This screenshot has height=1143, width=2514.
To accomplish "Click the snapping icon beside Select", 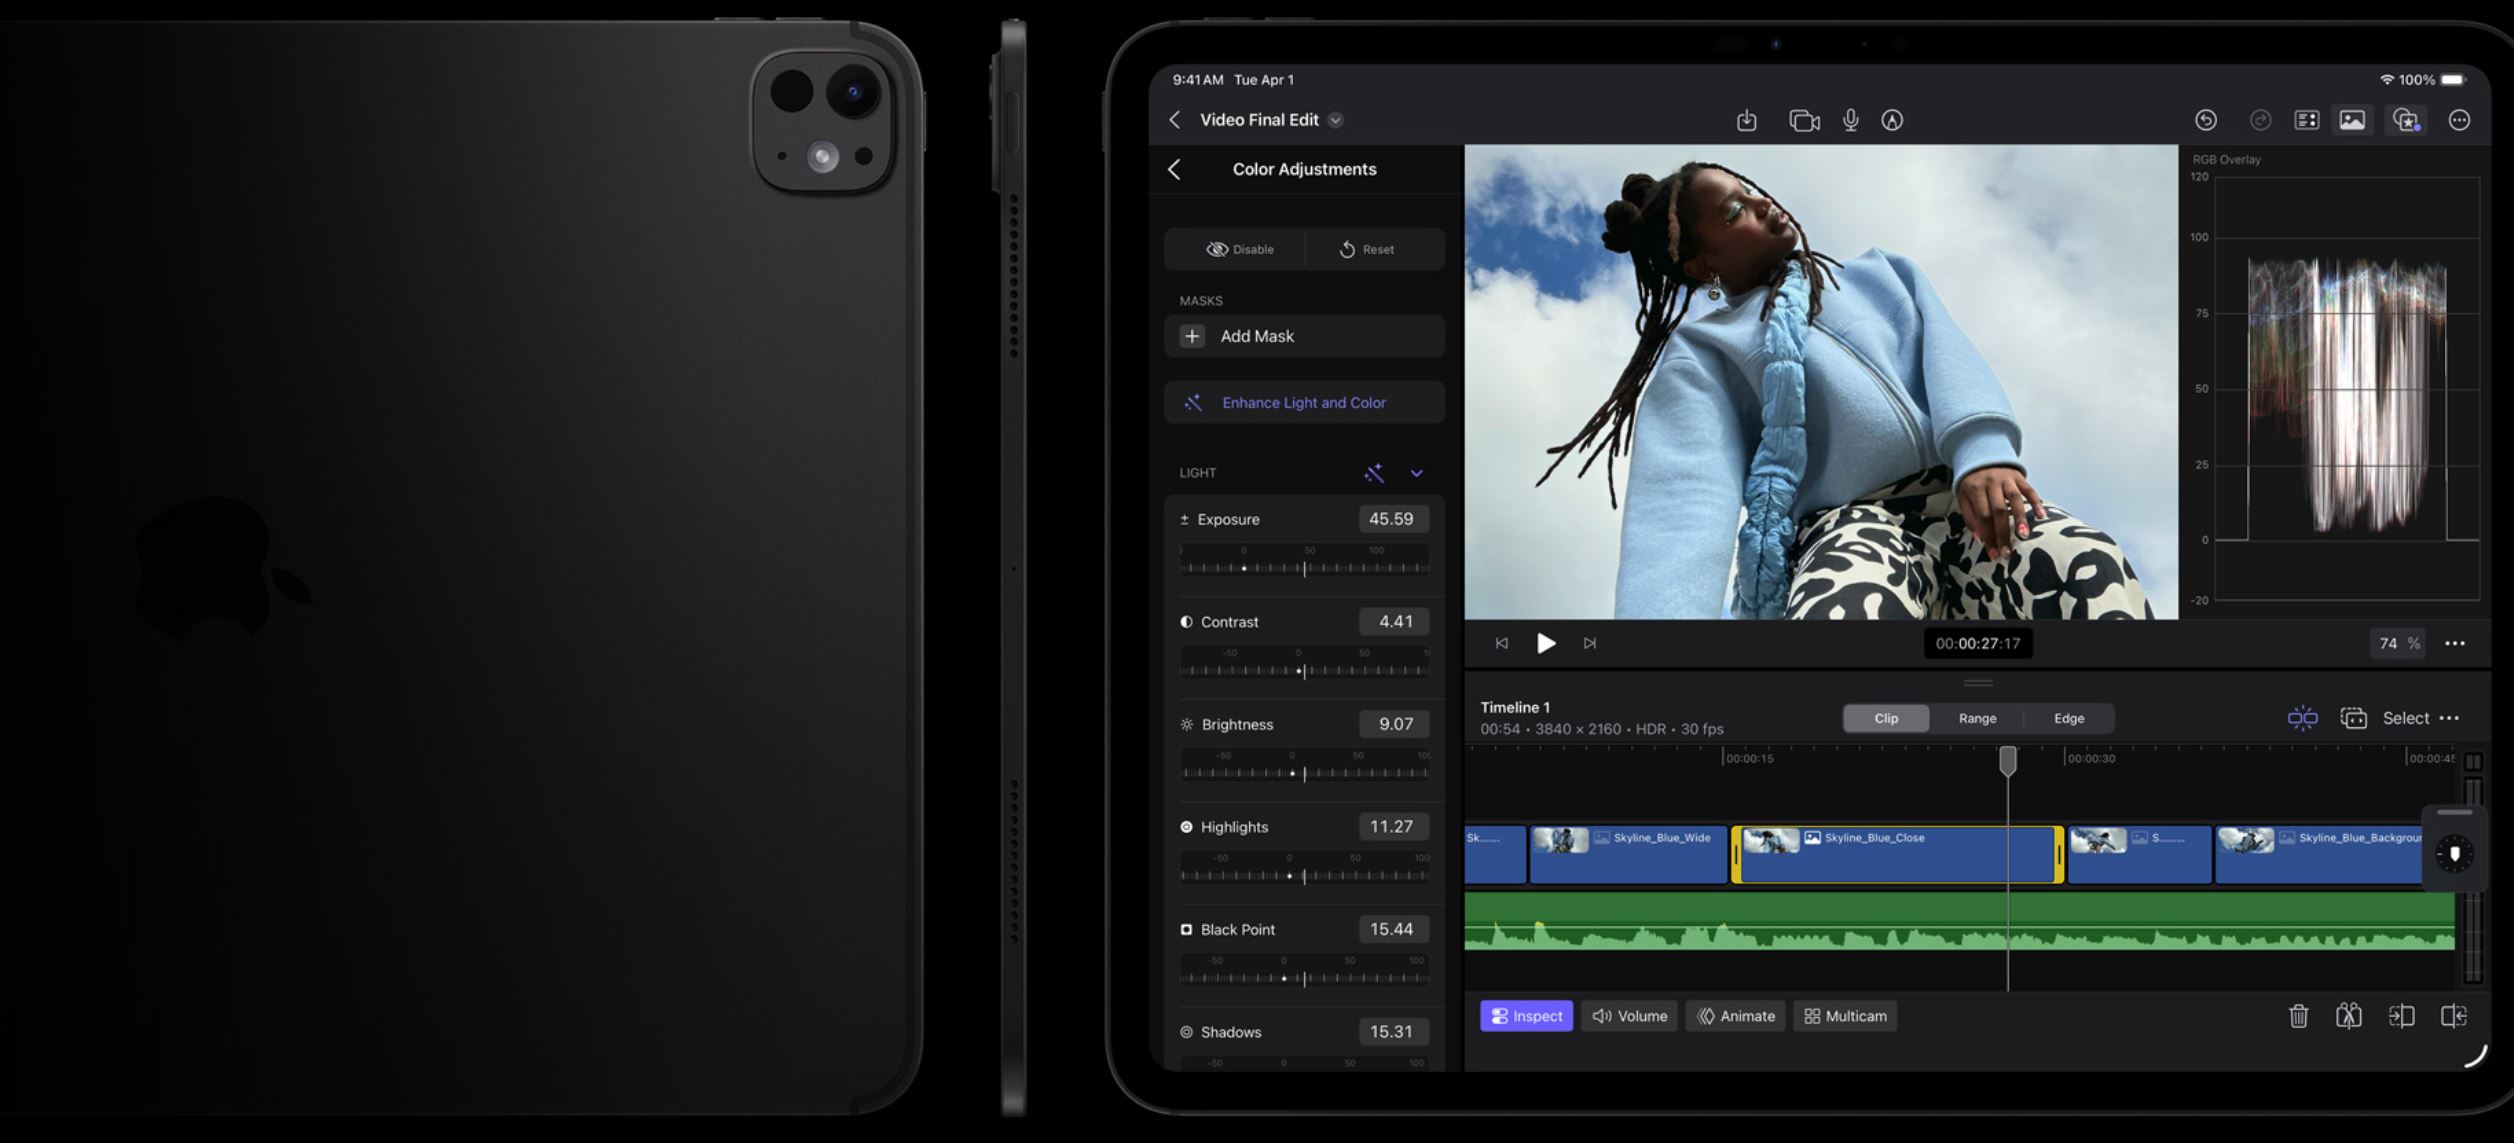I will (2302, 718).
